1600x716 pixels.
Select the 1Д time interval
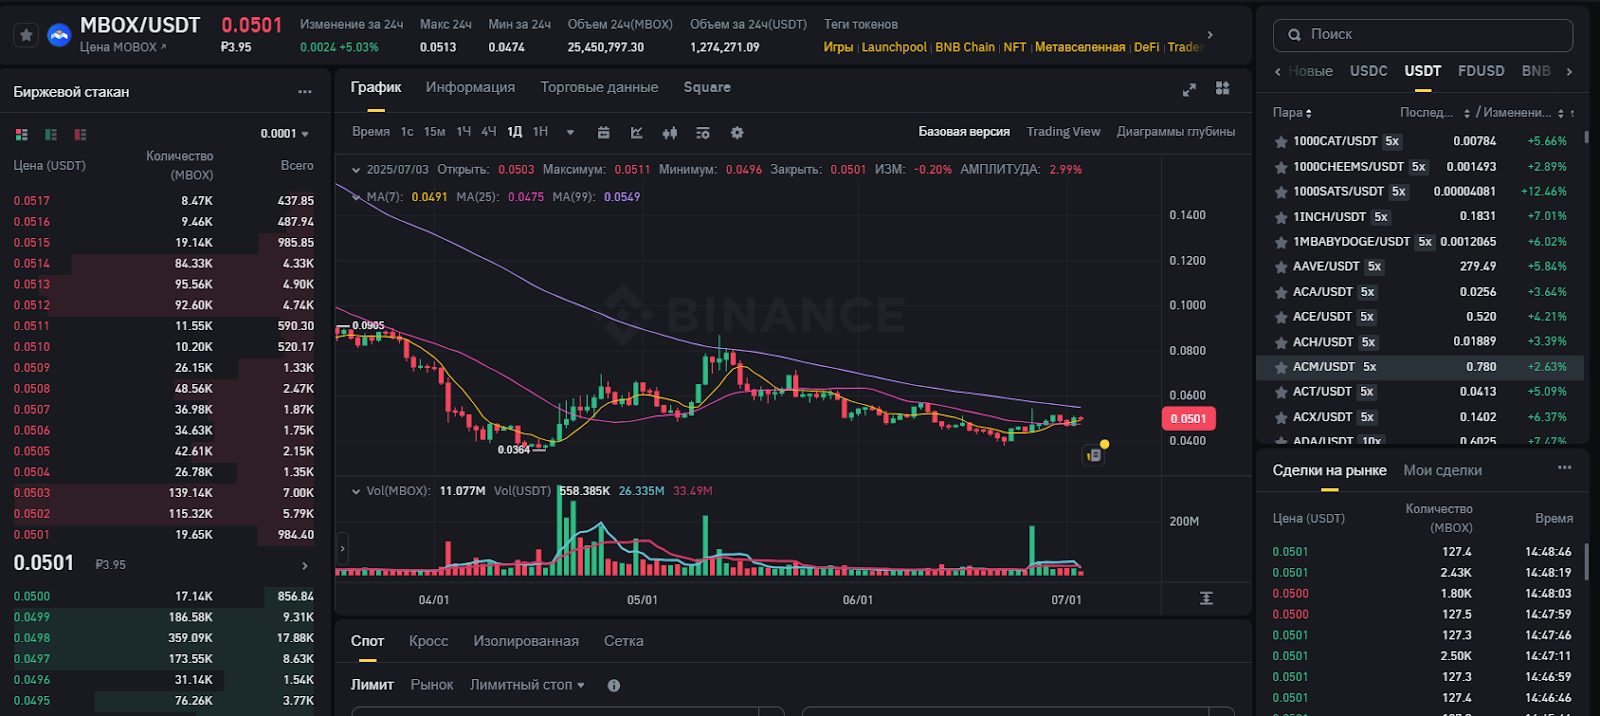tap(514, 132)
